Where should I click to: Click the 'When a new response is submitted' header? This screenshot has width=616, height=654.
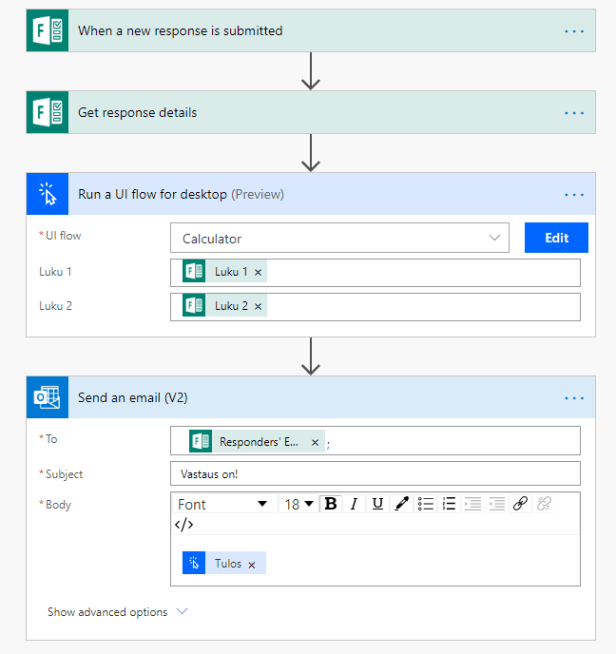click(311, 31)
